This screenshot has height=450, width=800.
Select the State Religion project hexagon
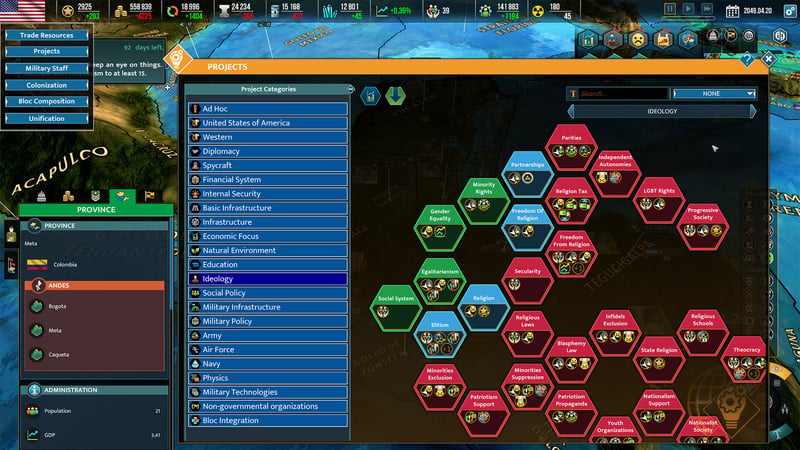click(659, 360)
